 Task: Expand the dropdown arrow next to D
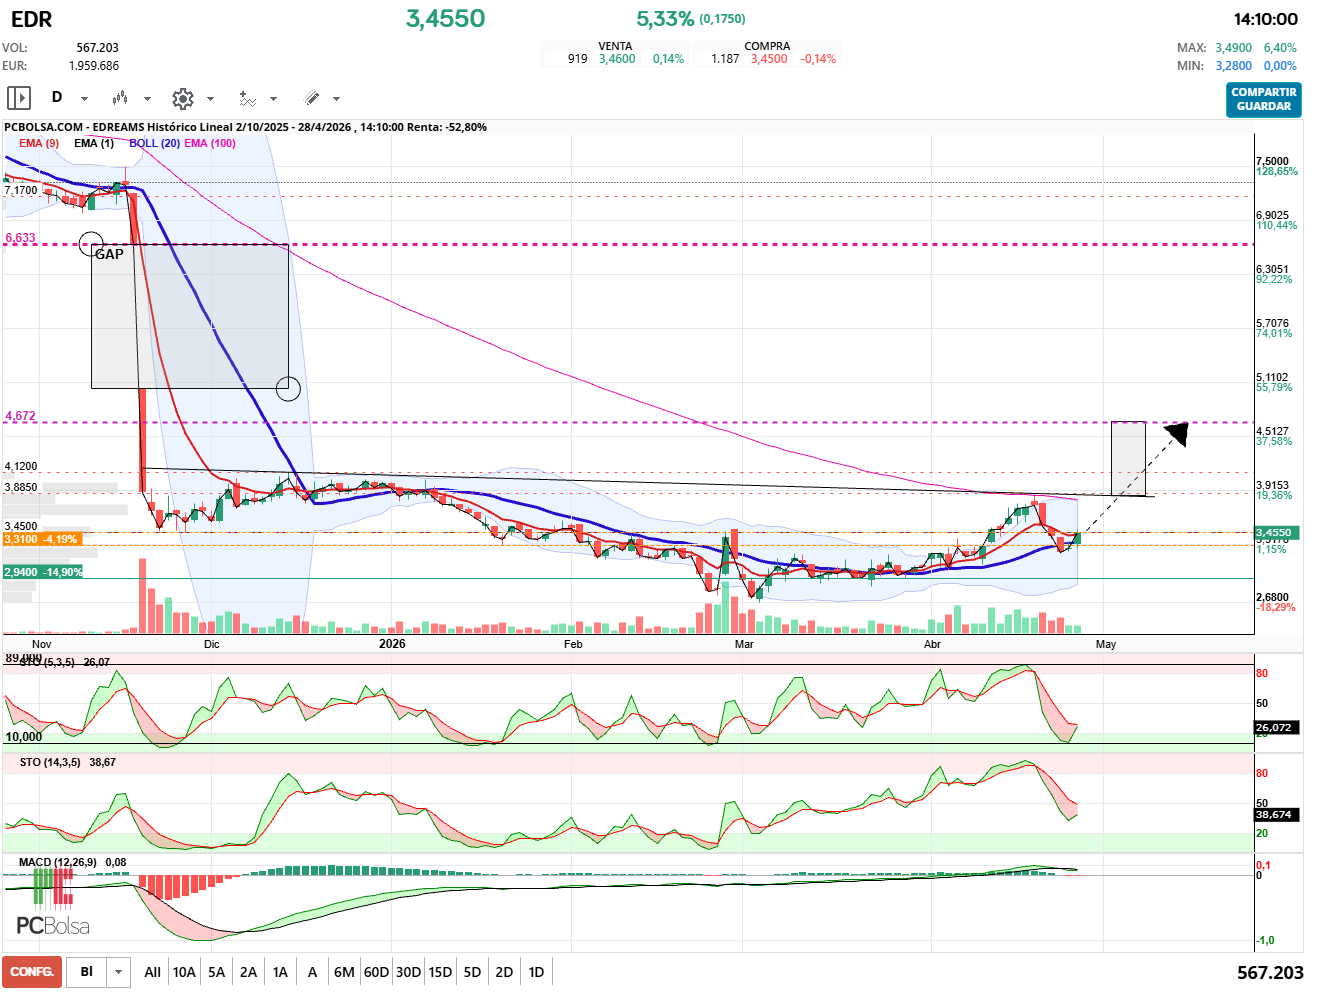pyautogui.click(x=84, y=99)
